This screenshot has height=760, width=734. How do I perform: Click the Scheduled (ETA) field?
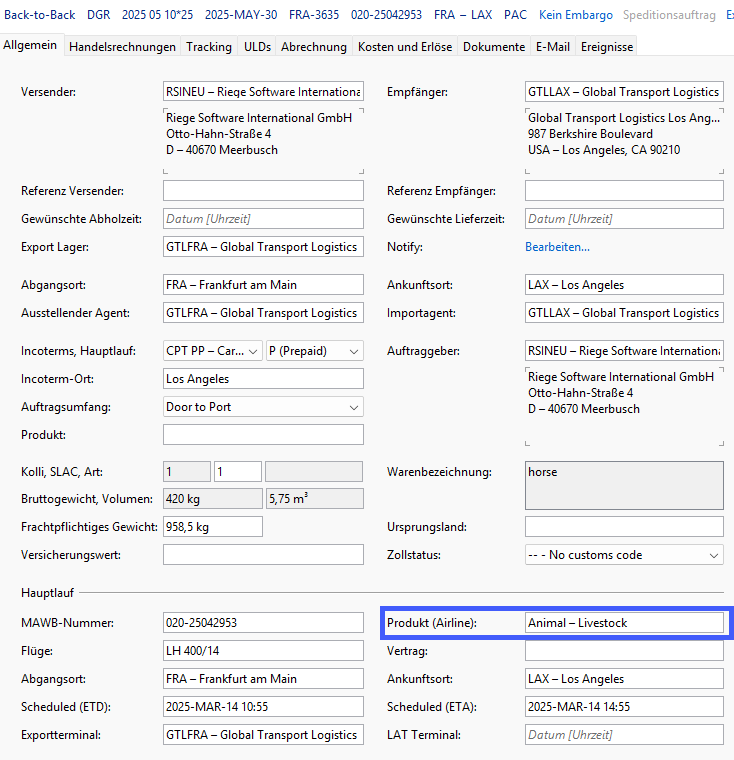click(x=624, y=707)
